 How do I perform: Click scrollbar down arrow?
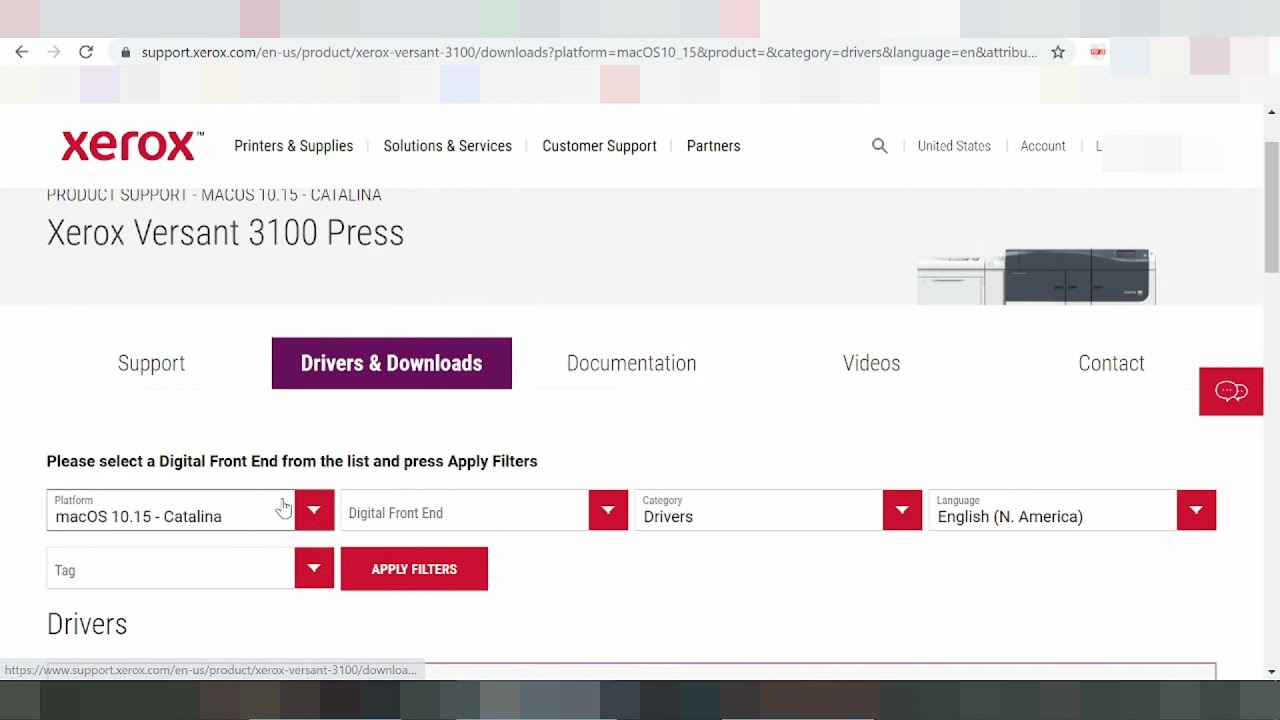point(1272,672)
